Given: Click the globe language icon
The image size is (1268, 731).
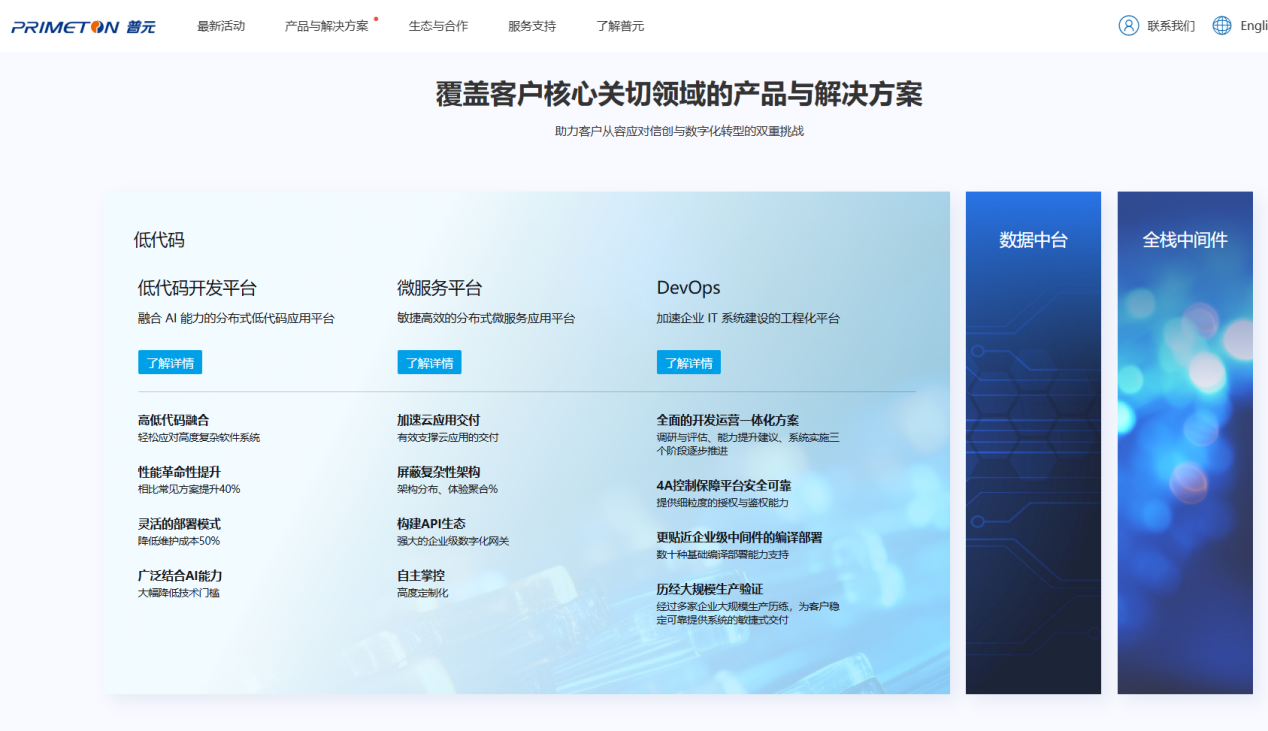Looking at the screenshot, I should 1221,26.
